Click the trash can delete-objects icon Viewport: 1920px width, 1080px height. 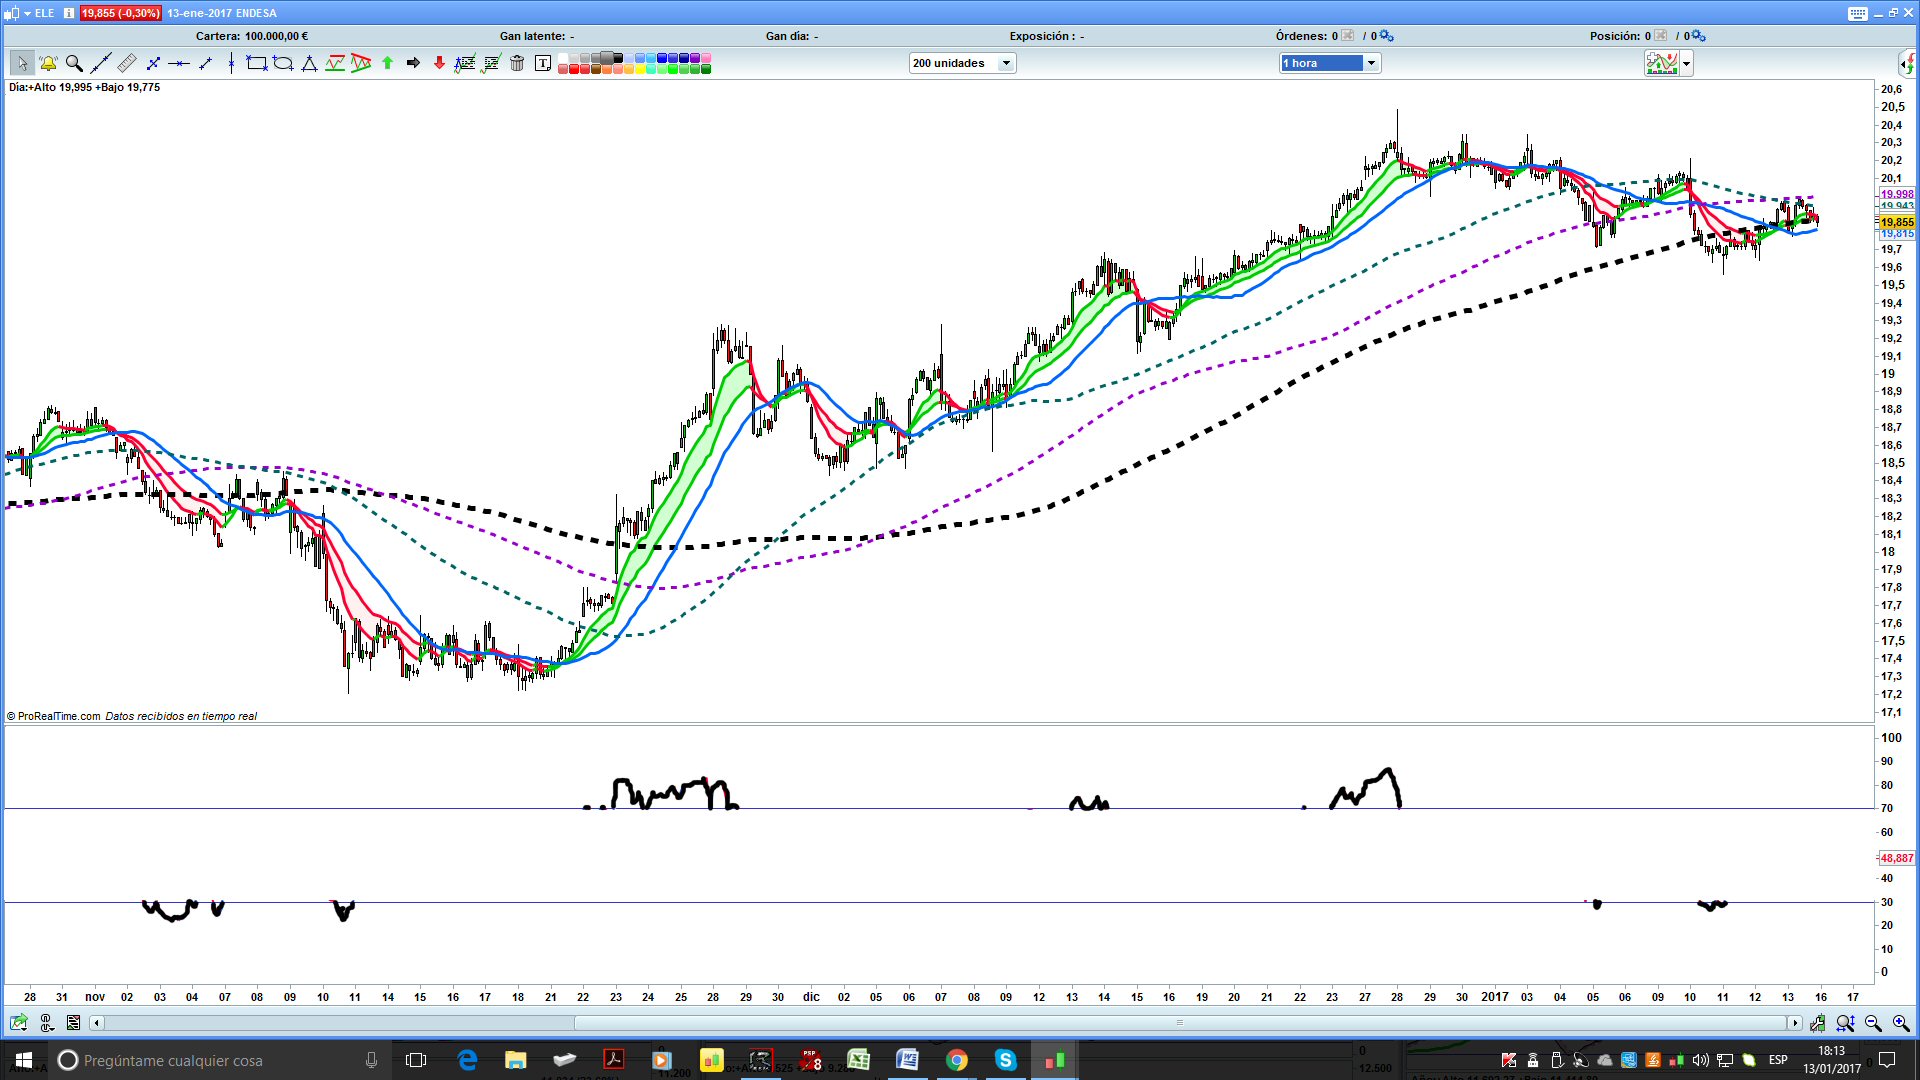pyautogui.click(x=517, y=63)
